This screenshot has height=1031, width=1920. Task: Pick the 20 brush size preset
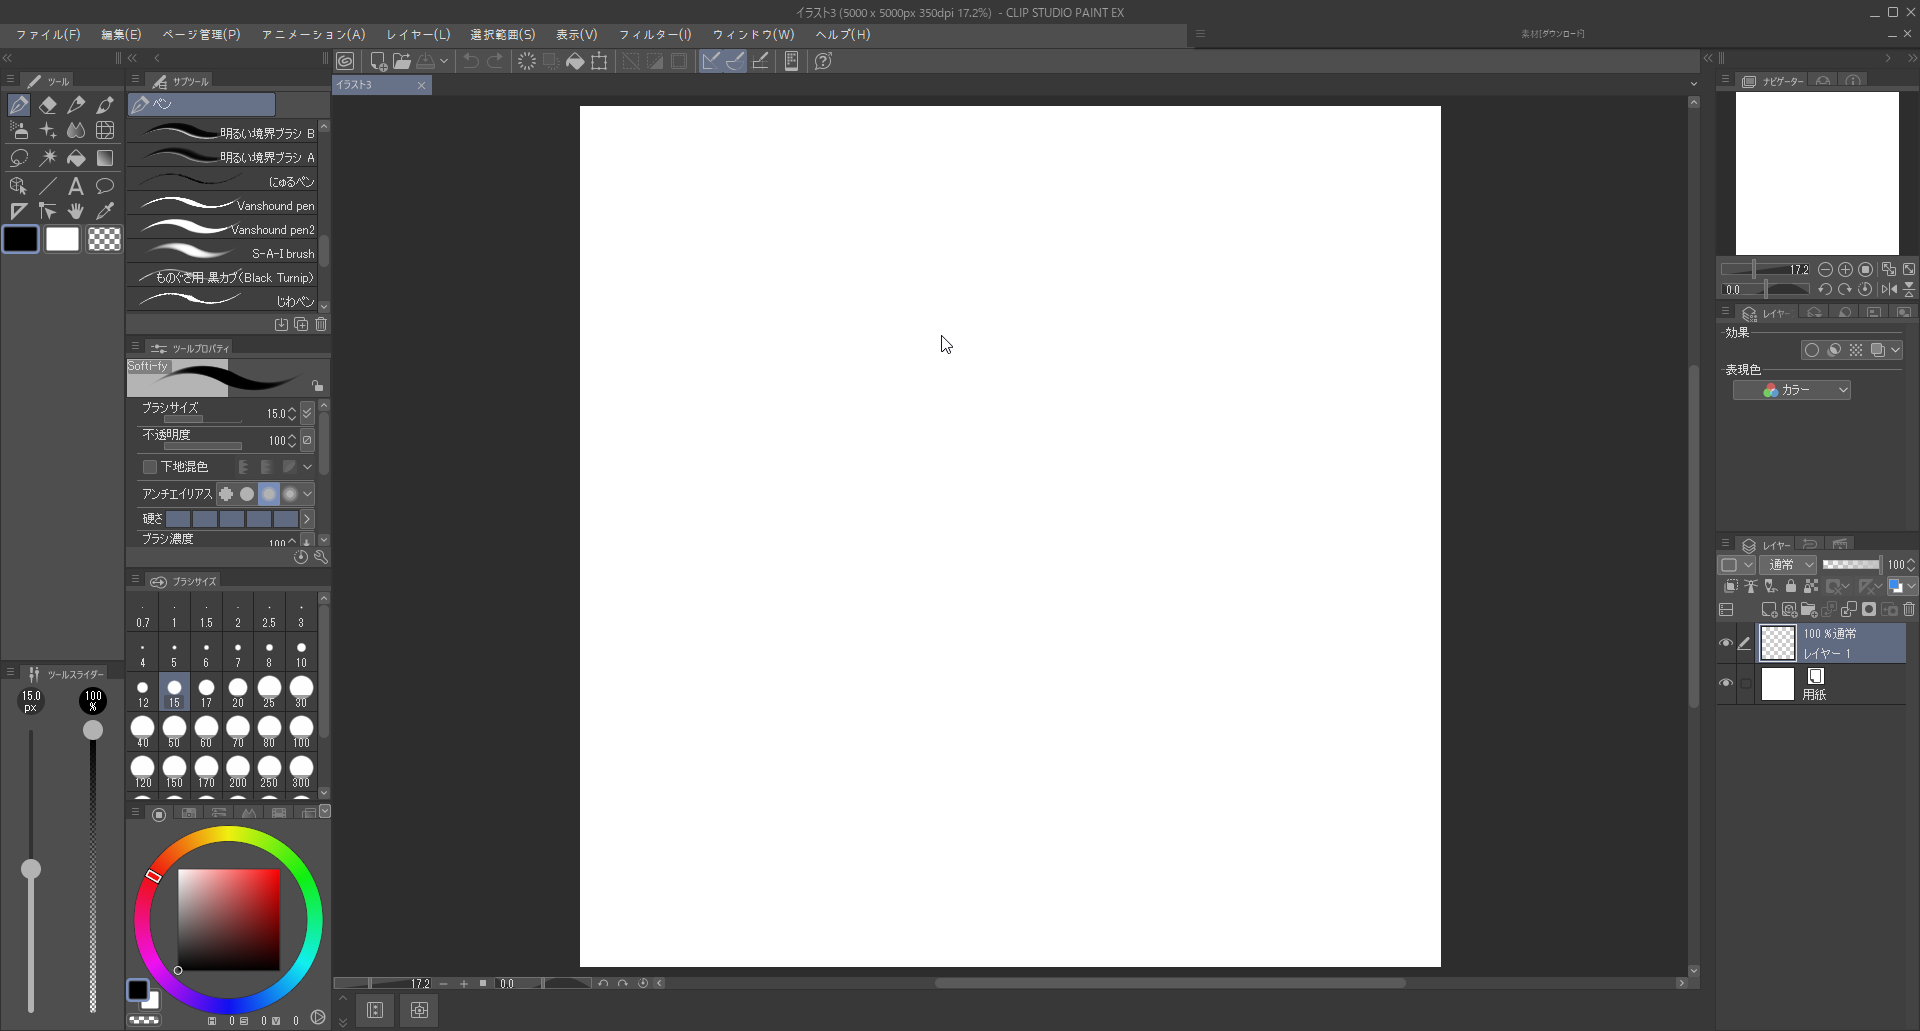tap(238, 691)
